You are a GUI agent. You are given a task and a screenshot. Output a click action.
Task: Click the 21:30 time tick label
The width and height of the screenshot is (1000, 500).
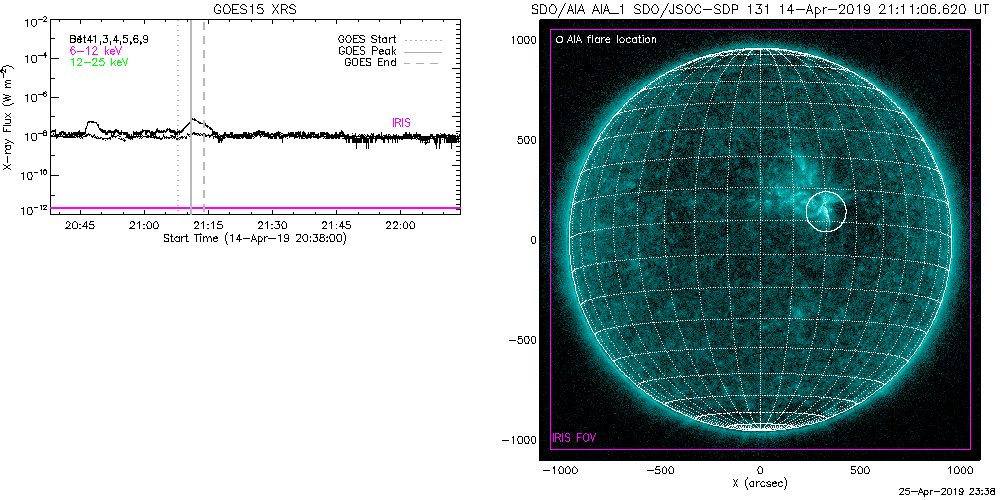click(273, 226)
